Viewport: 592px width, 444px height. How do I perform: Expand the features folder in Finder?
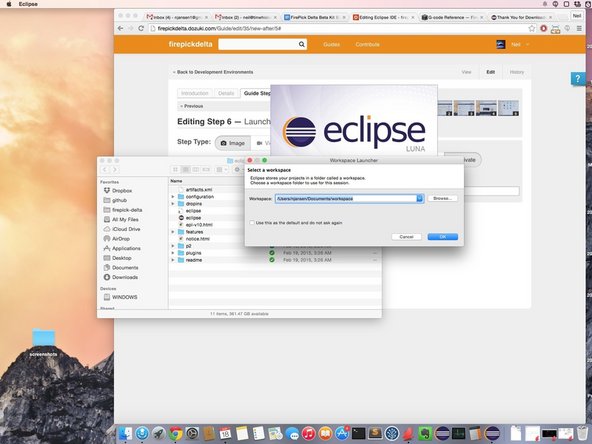tap(173, 232)
